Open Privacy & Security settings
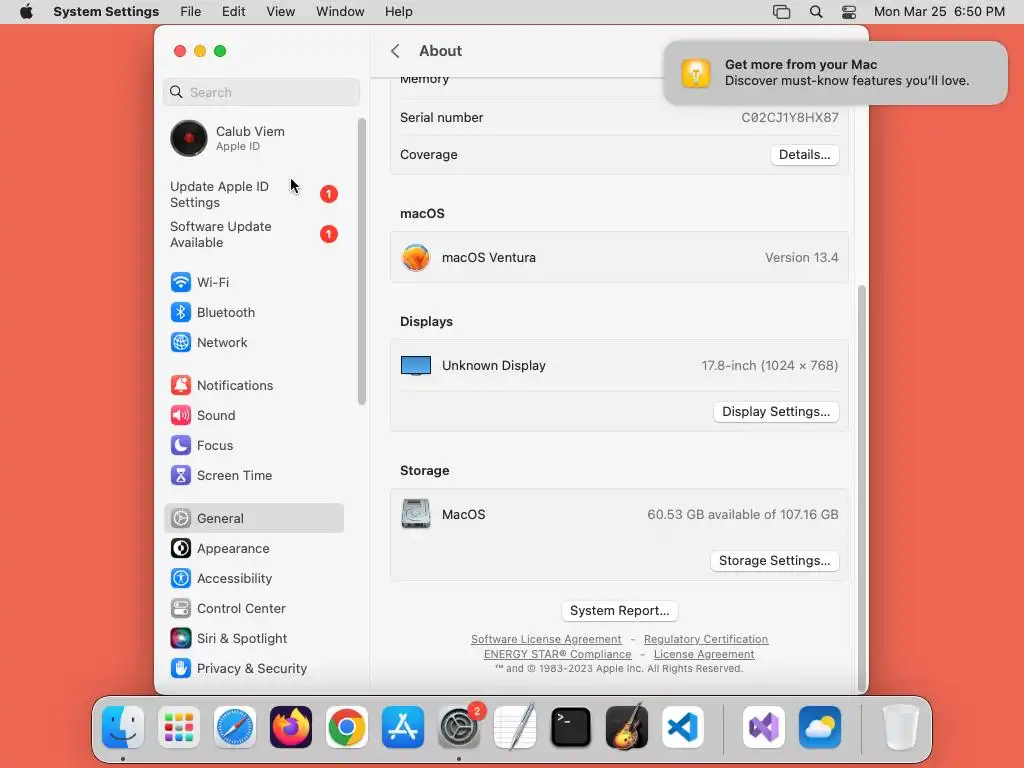This screenshot has width=1024, height=768. [x=253, y=669]
